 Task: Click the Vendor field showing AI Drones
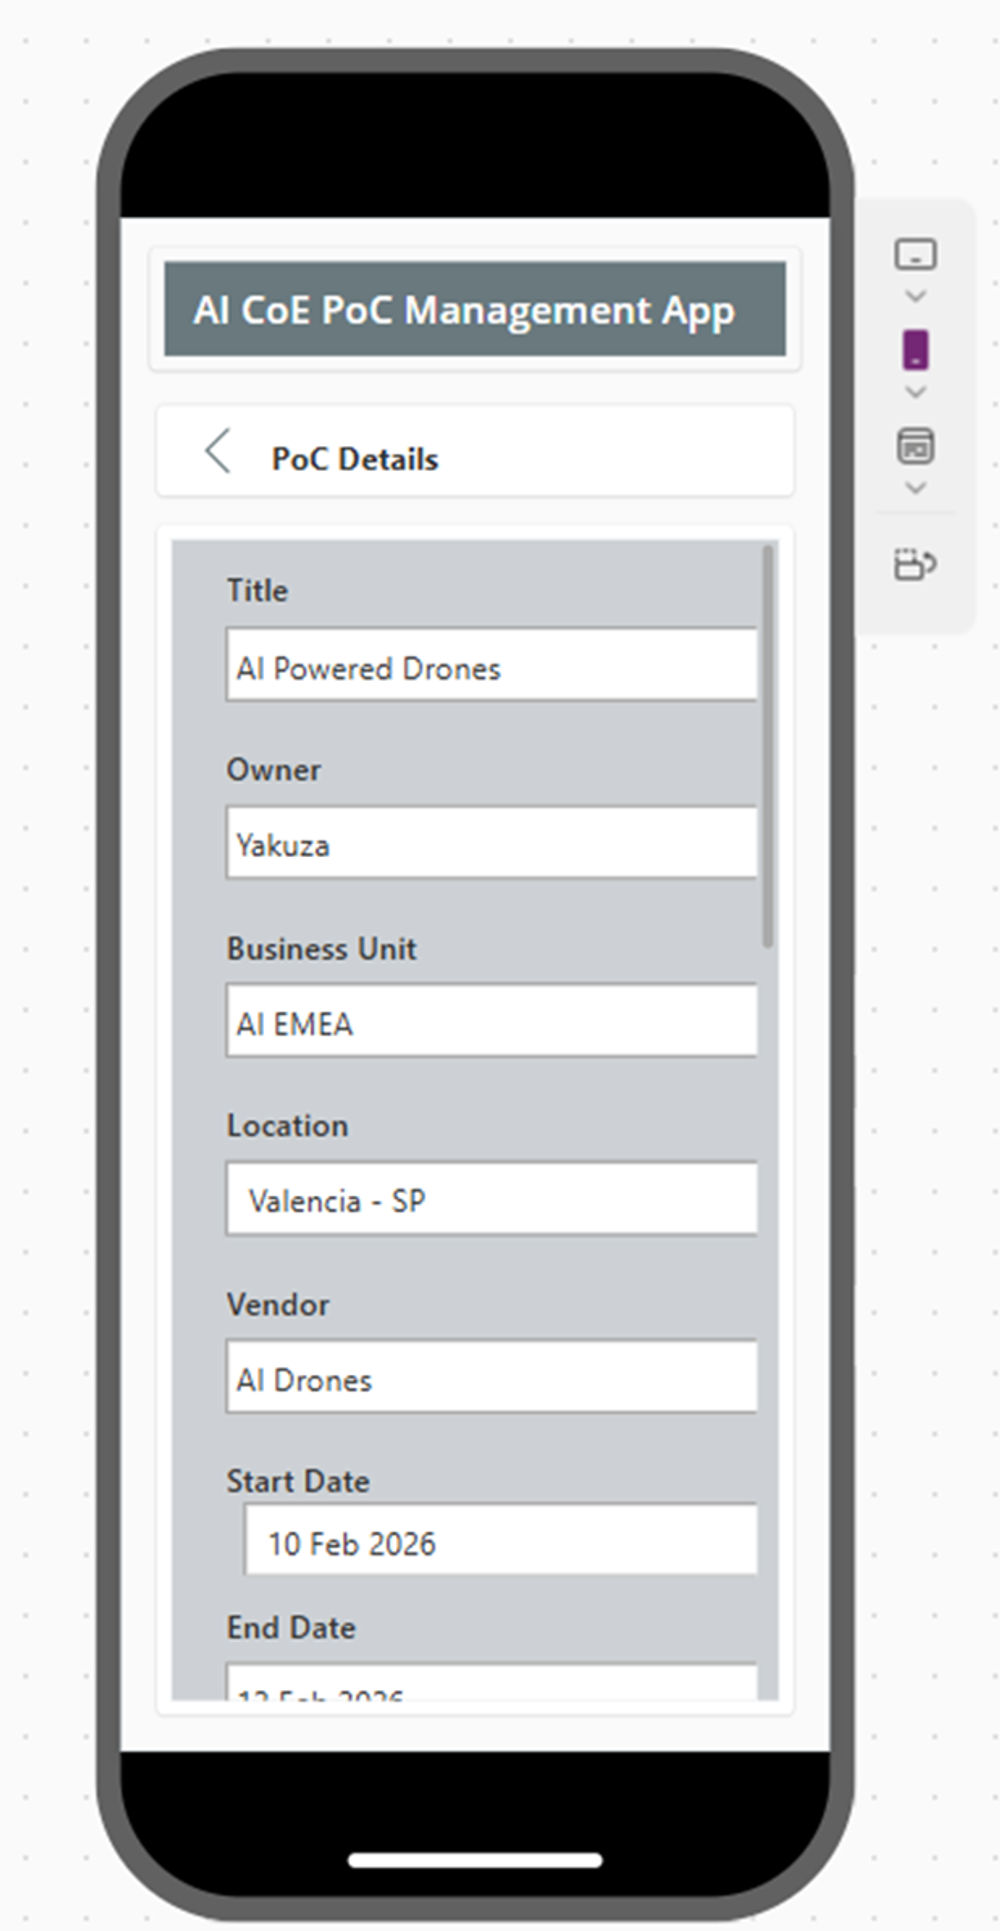492,1377
